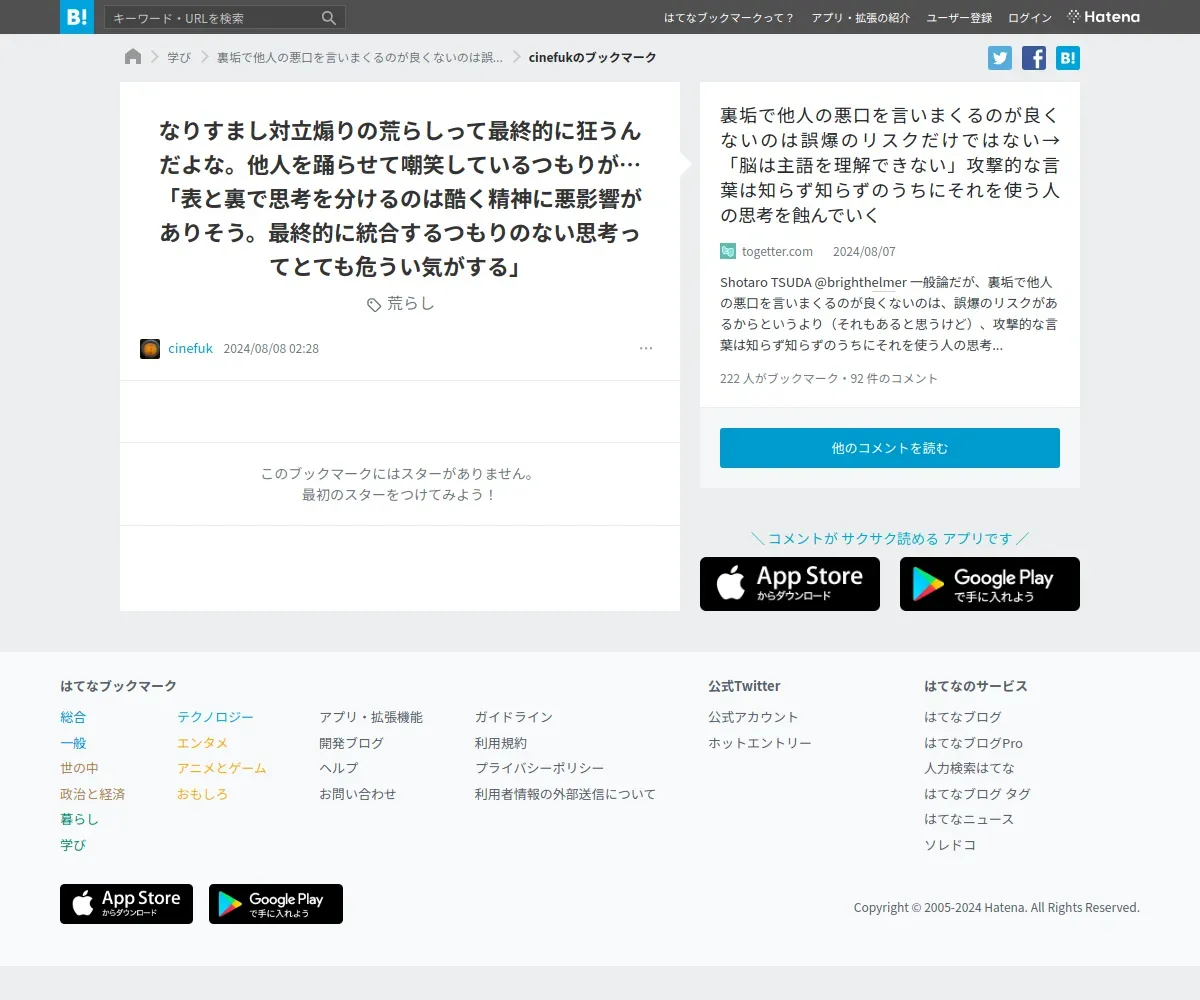Click the footer Google Play badge
The width and height of the screenshot is (1200, 1000).
point(276,904)
